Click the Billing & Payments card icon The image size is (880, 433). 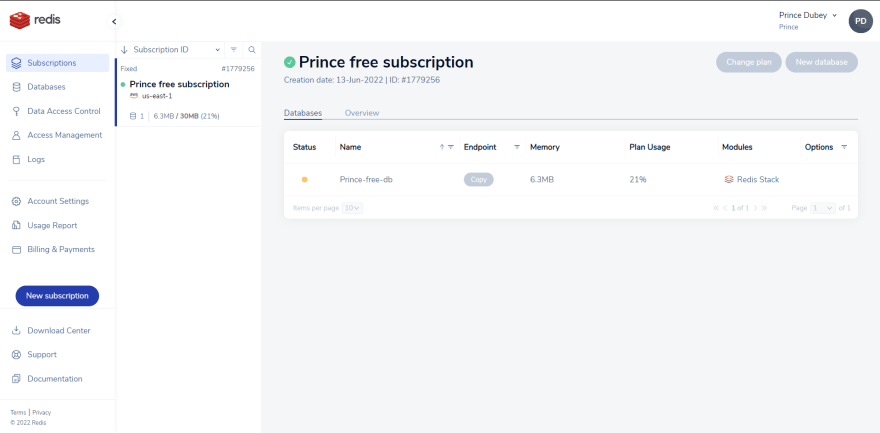(16, 250)
